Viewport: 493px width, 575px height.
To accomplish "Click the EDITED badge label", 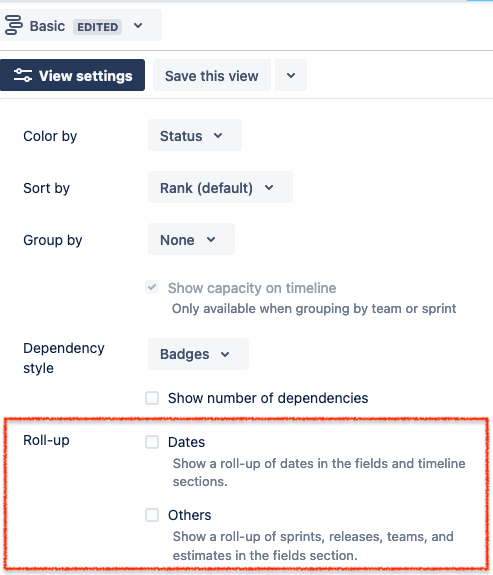I will (98, 27).
